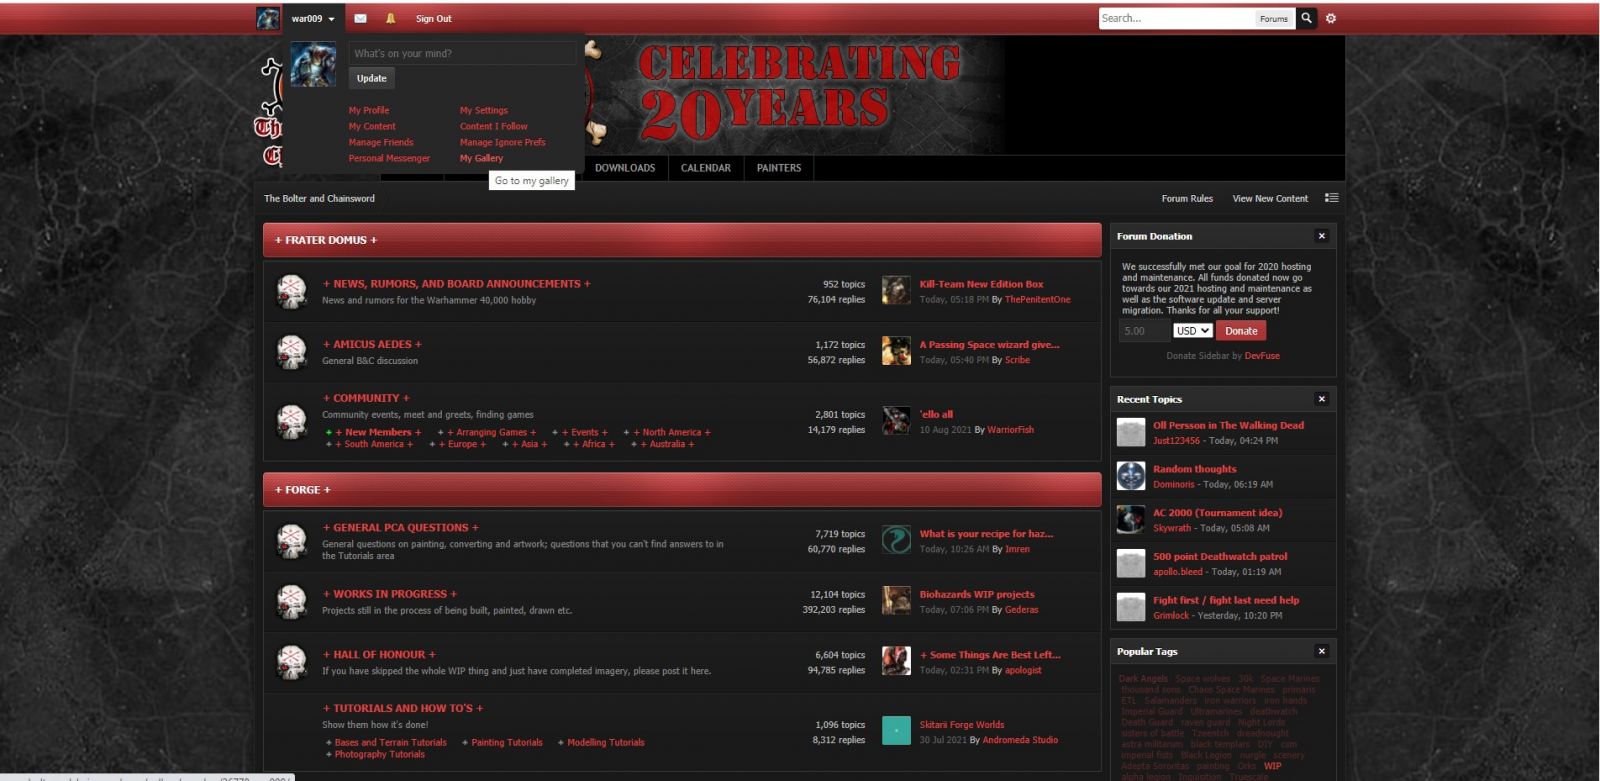Open the envelope messages icon
This screenshot has height=781, width=1600.
pyautogui.click(x=360, y=18)
